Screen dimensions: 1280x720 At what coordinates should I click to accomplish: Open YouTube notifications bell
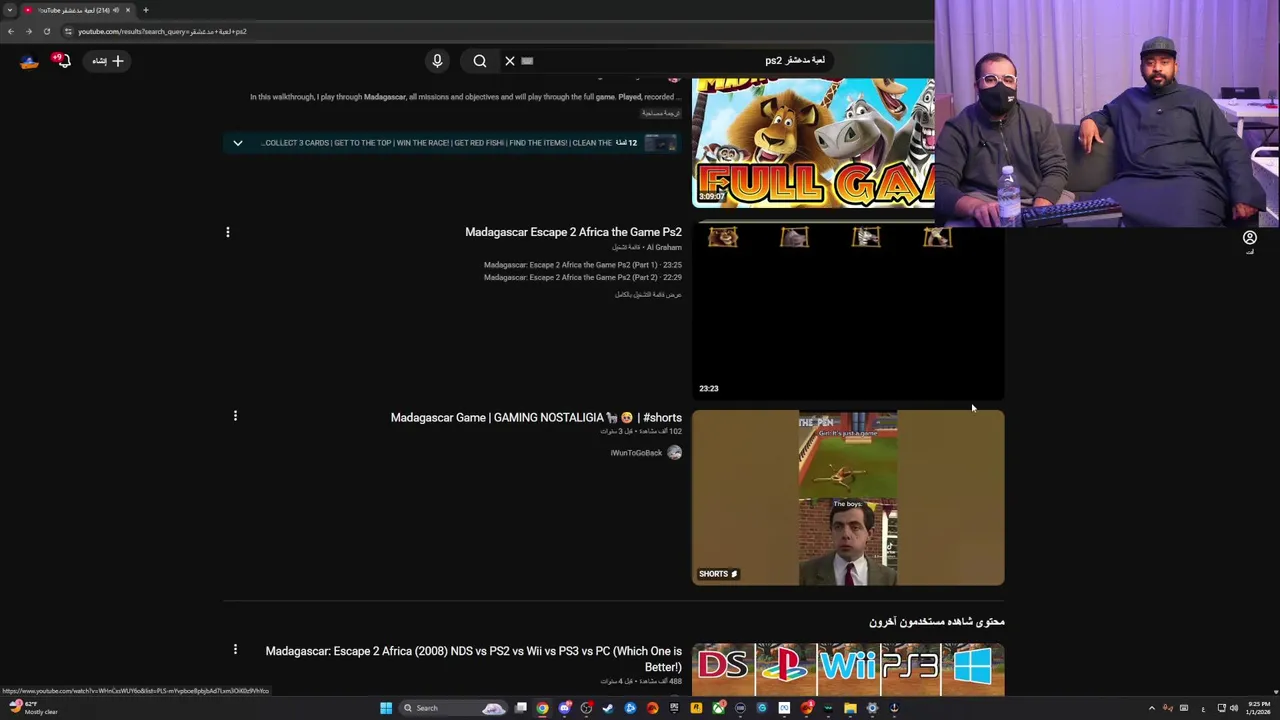click(x=62, y=61)
